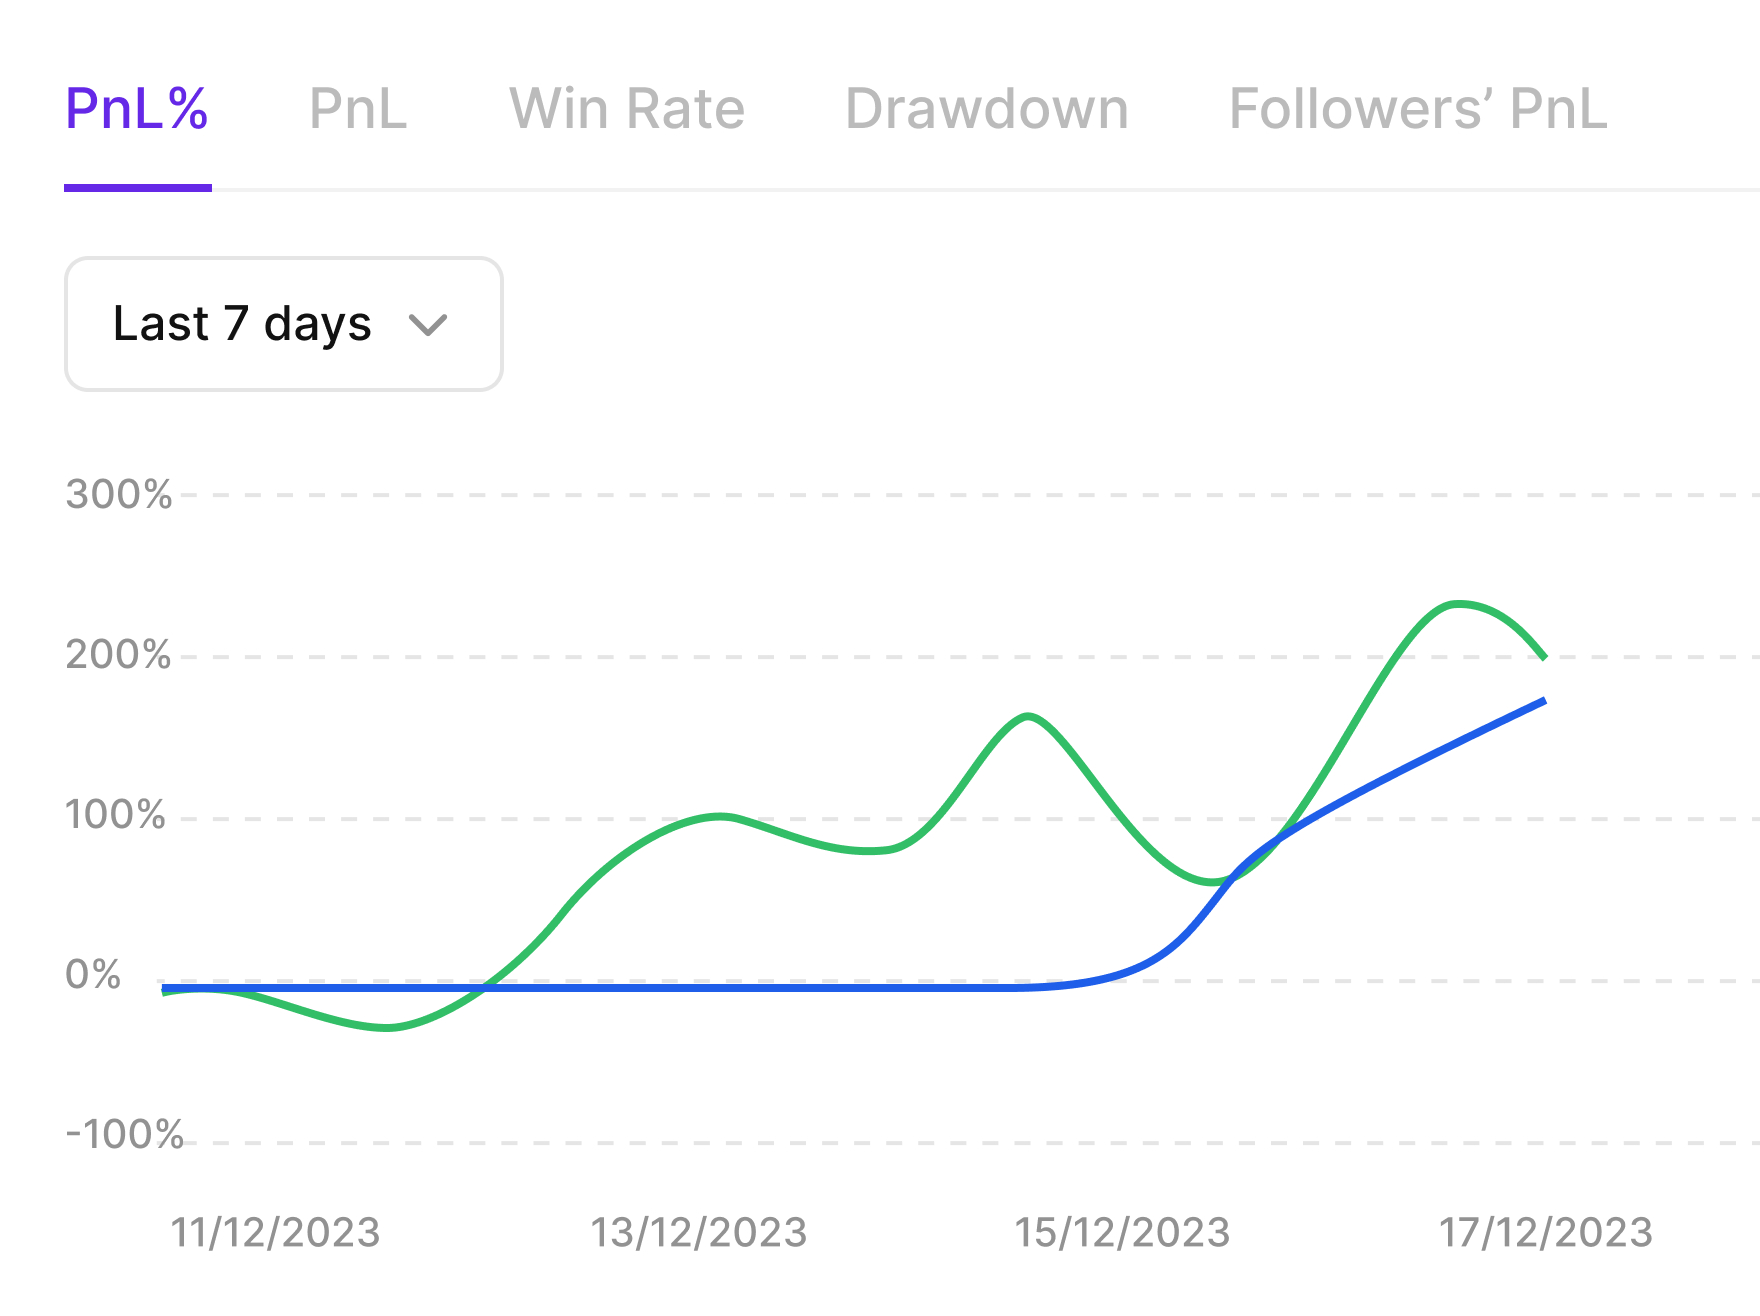Click the green line's peak before 15/12/2023

[1028, 716]
